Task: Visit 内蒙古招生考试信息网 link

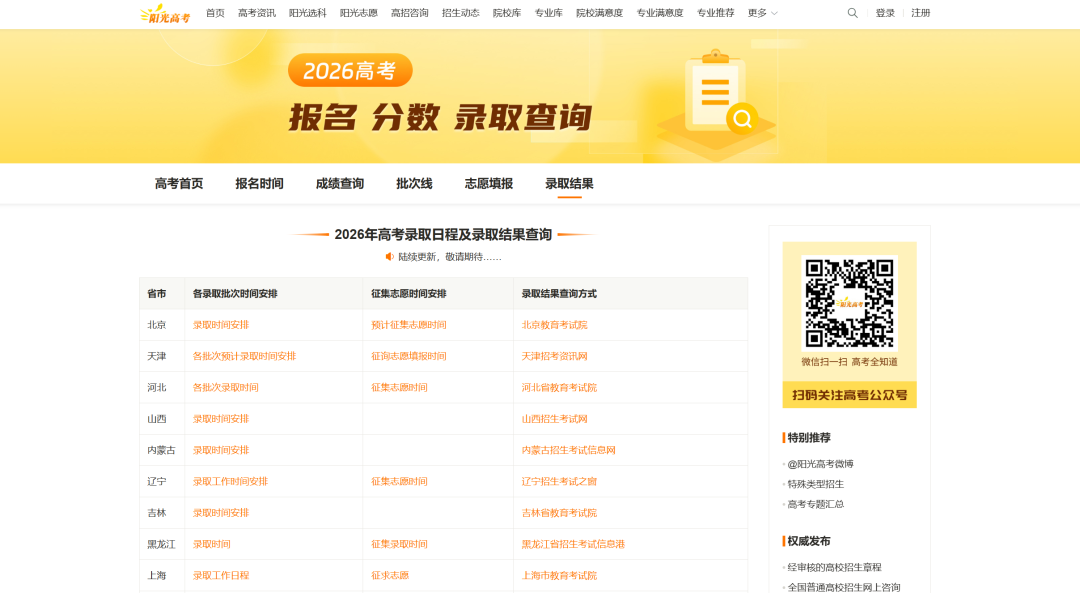Action: (x=568, y=450)
